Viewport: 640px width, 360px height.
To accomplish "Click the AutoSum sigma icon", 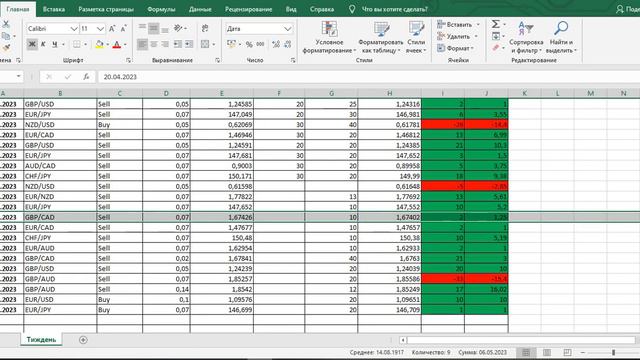I will [x=496, y=24].
